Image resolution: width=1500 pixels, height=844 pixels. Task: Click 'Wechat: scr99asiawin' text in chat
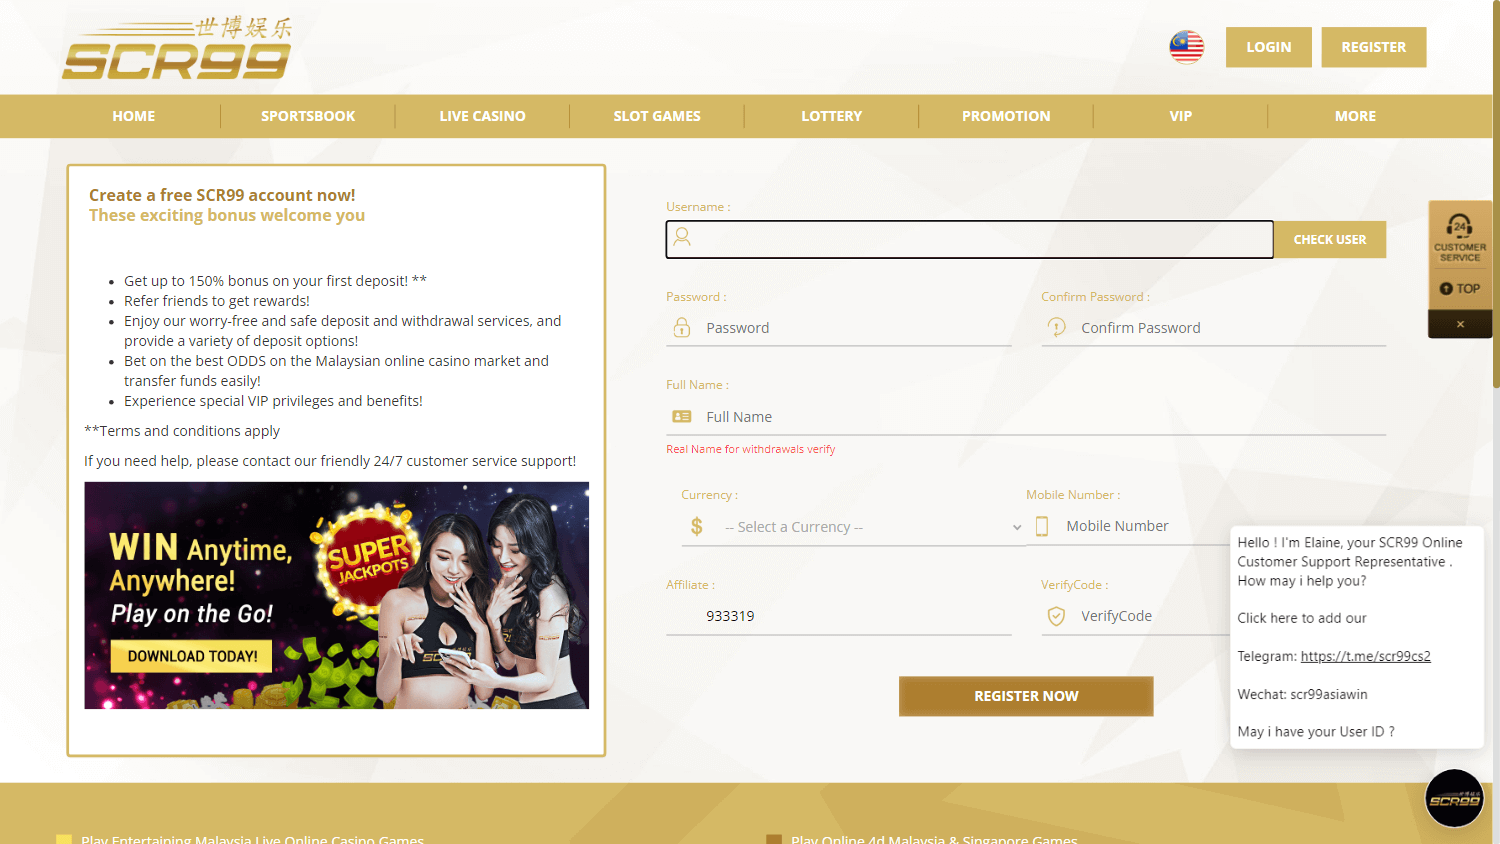coord(1302,694)
